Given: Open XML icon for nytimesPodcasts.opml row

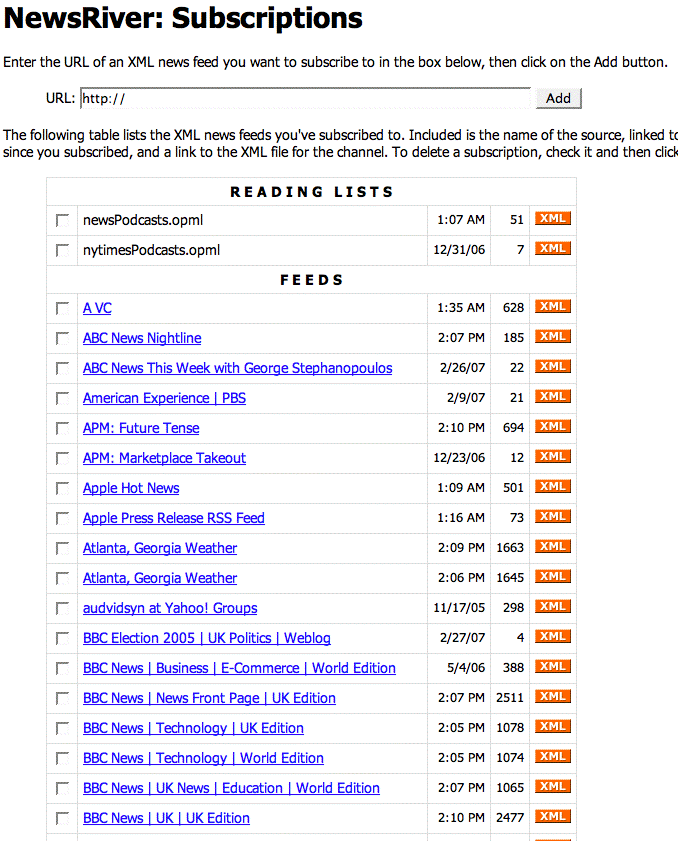Looking at the screenshot, I should pyautogui.click(x=553, y=249).
